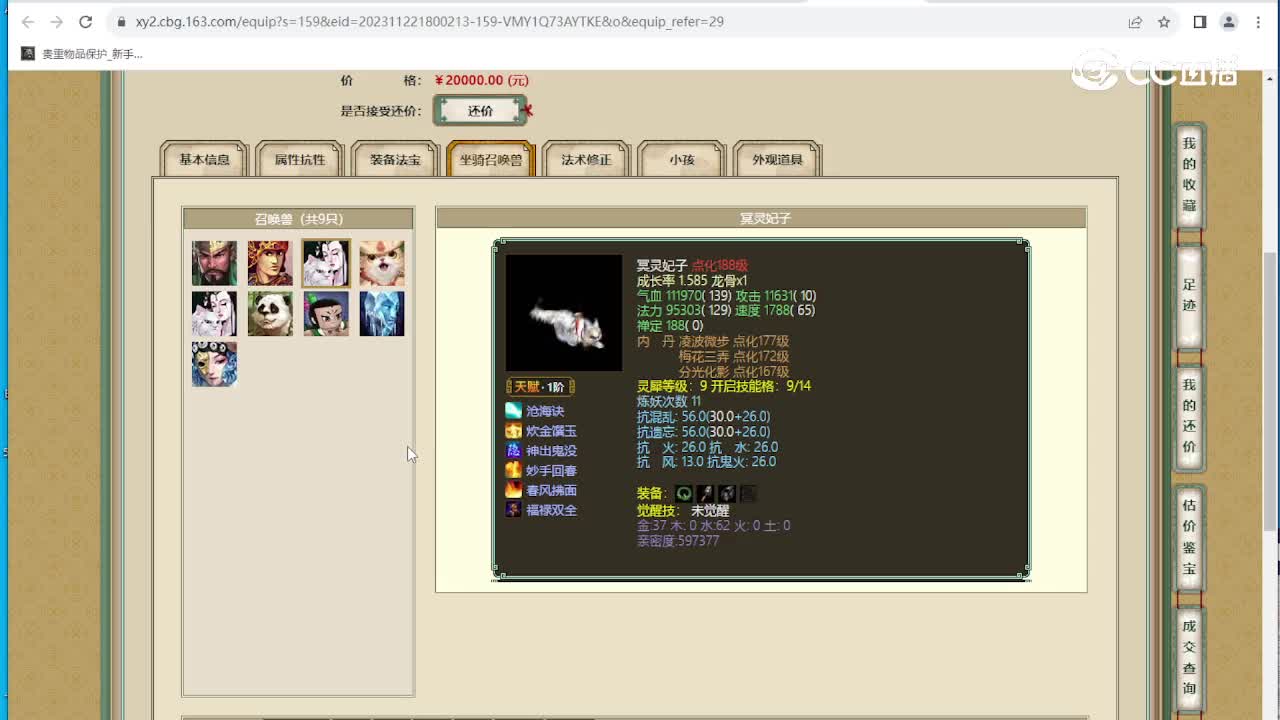The width and height of the screenshot is (1280, 720).
Task: Select the blue ice figure pet portrait
Action: click(x=382, y=314)
